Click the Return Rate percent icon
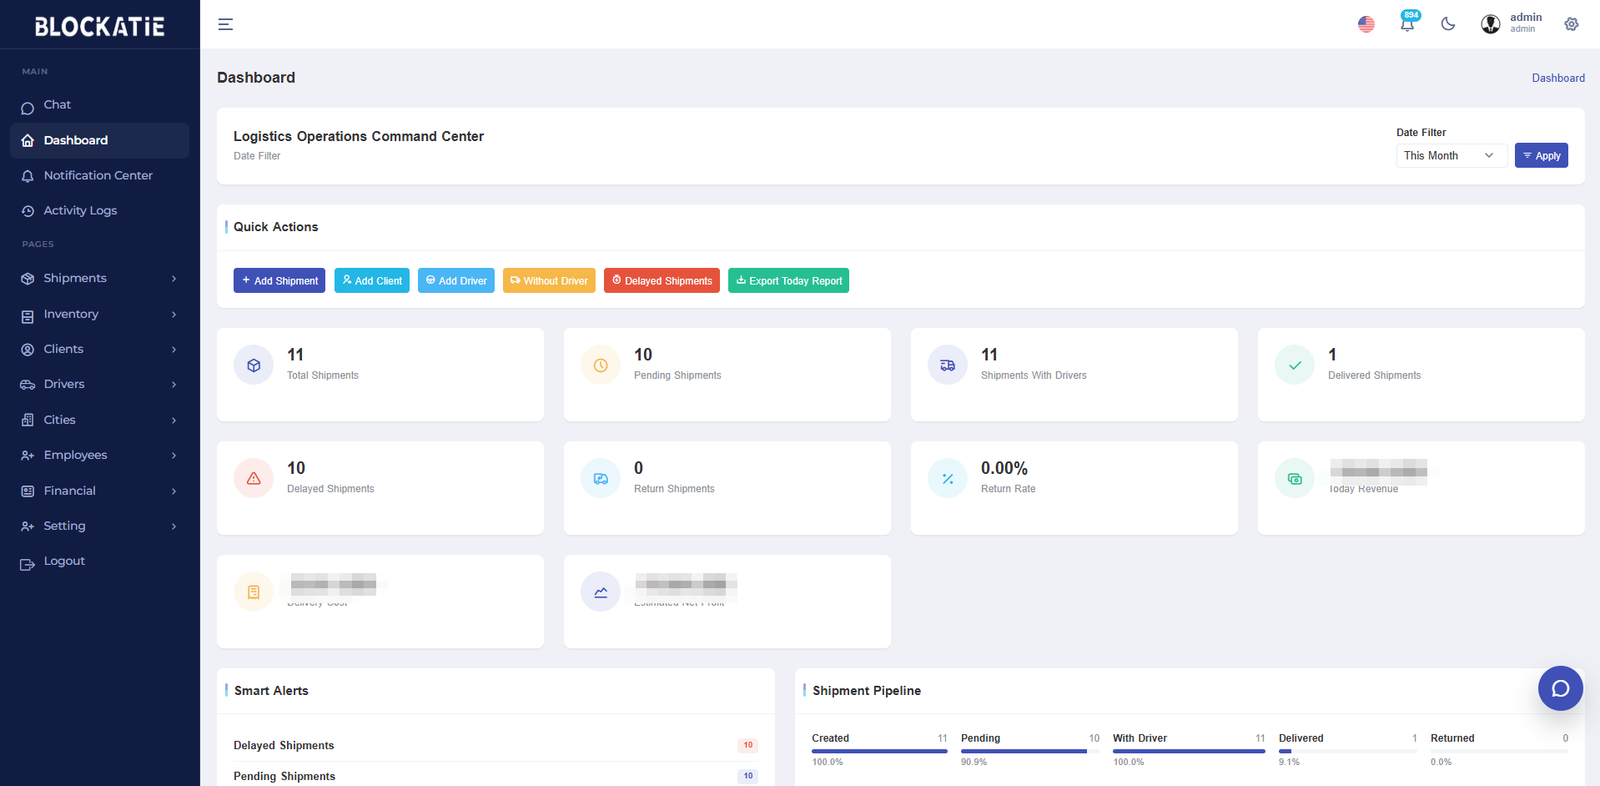This screenshot has height=786, width=1600. point(948,478)
